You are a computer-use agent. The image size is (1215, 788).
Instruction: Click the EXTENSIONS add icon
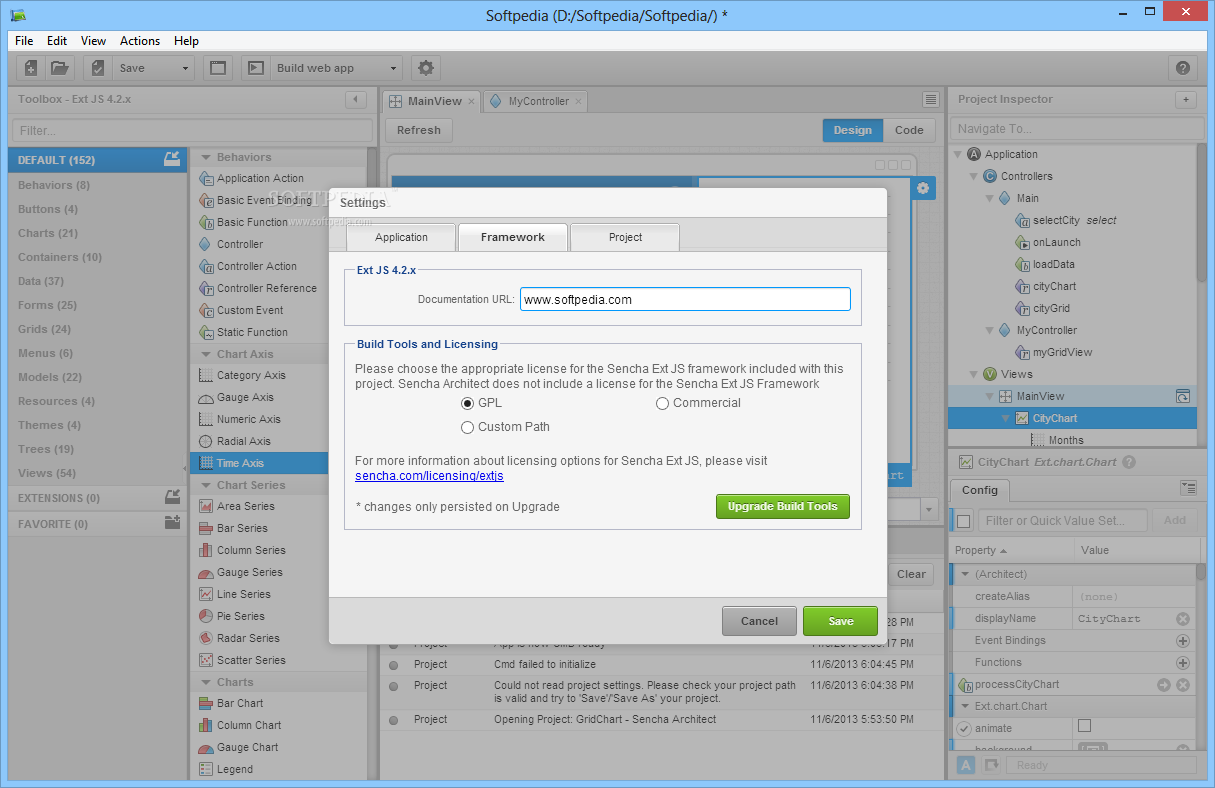[x=172, y=497]
